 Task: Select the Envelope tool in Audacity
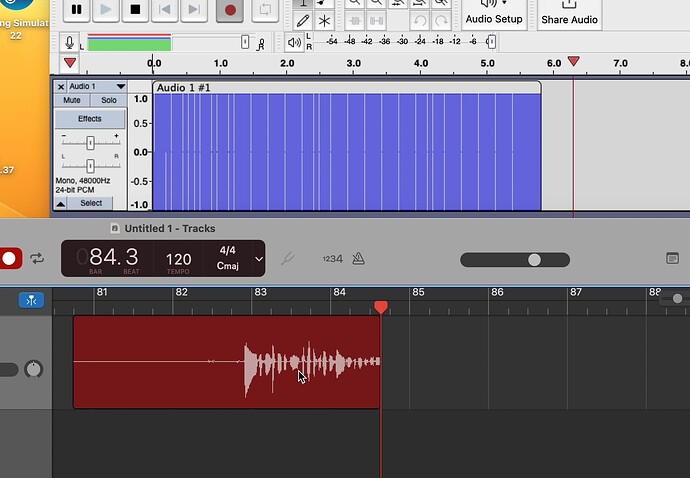coord(324,4)
